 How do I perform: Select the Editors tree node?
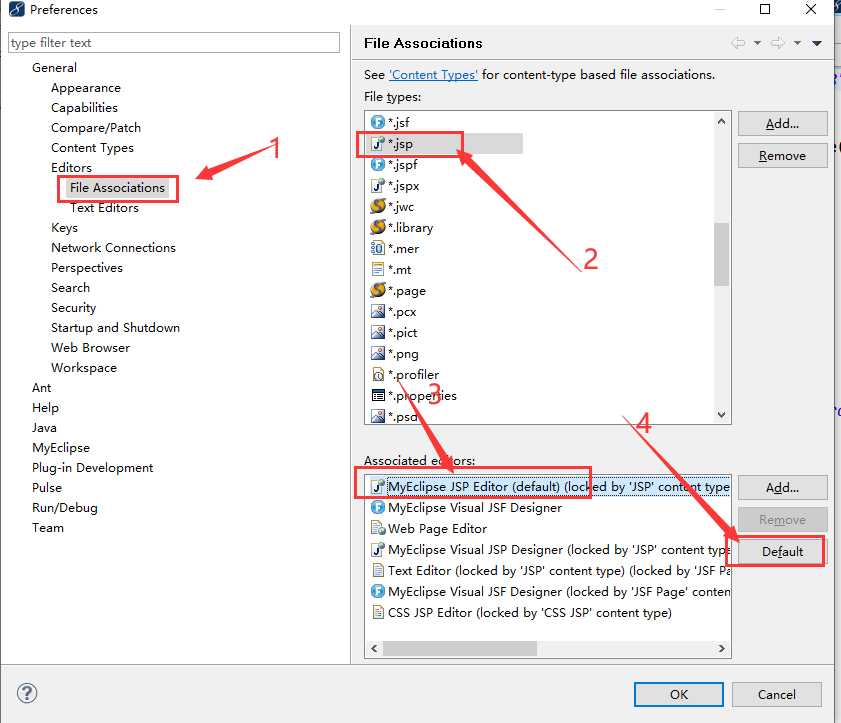point(71,167)
